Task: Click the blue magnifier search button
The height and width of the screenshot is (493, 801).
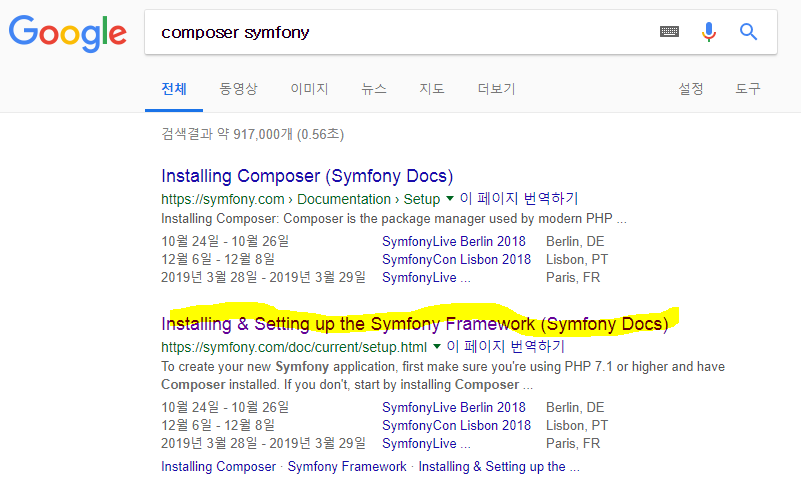Action: (x=748, y=32)
